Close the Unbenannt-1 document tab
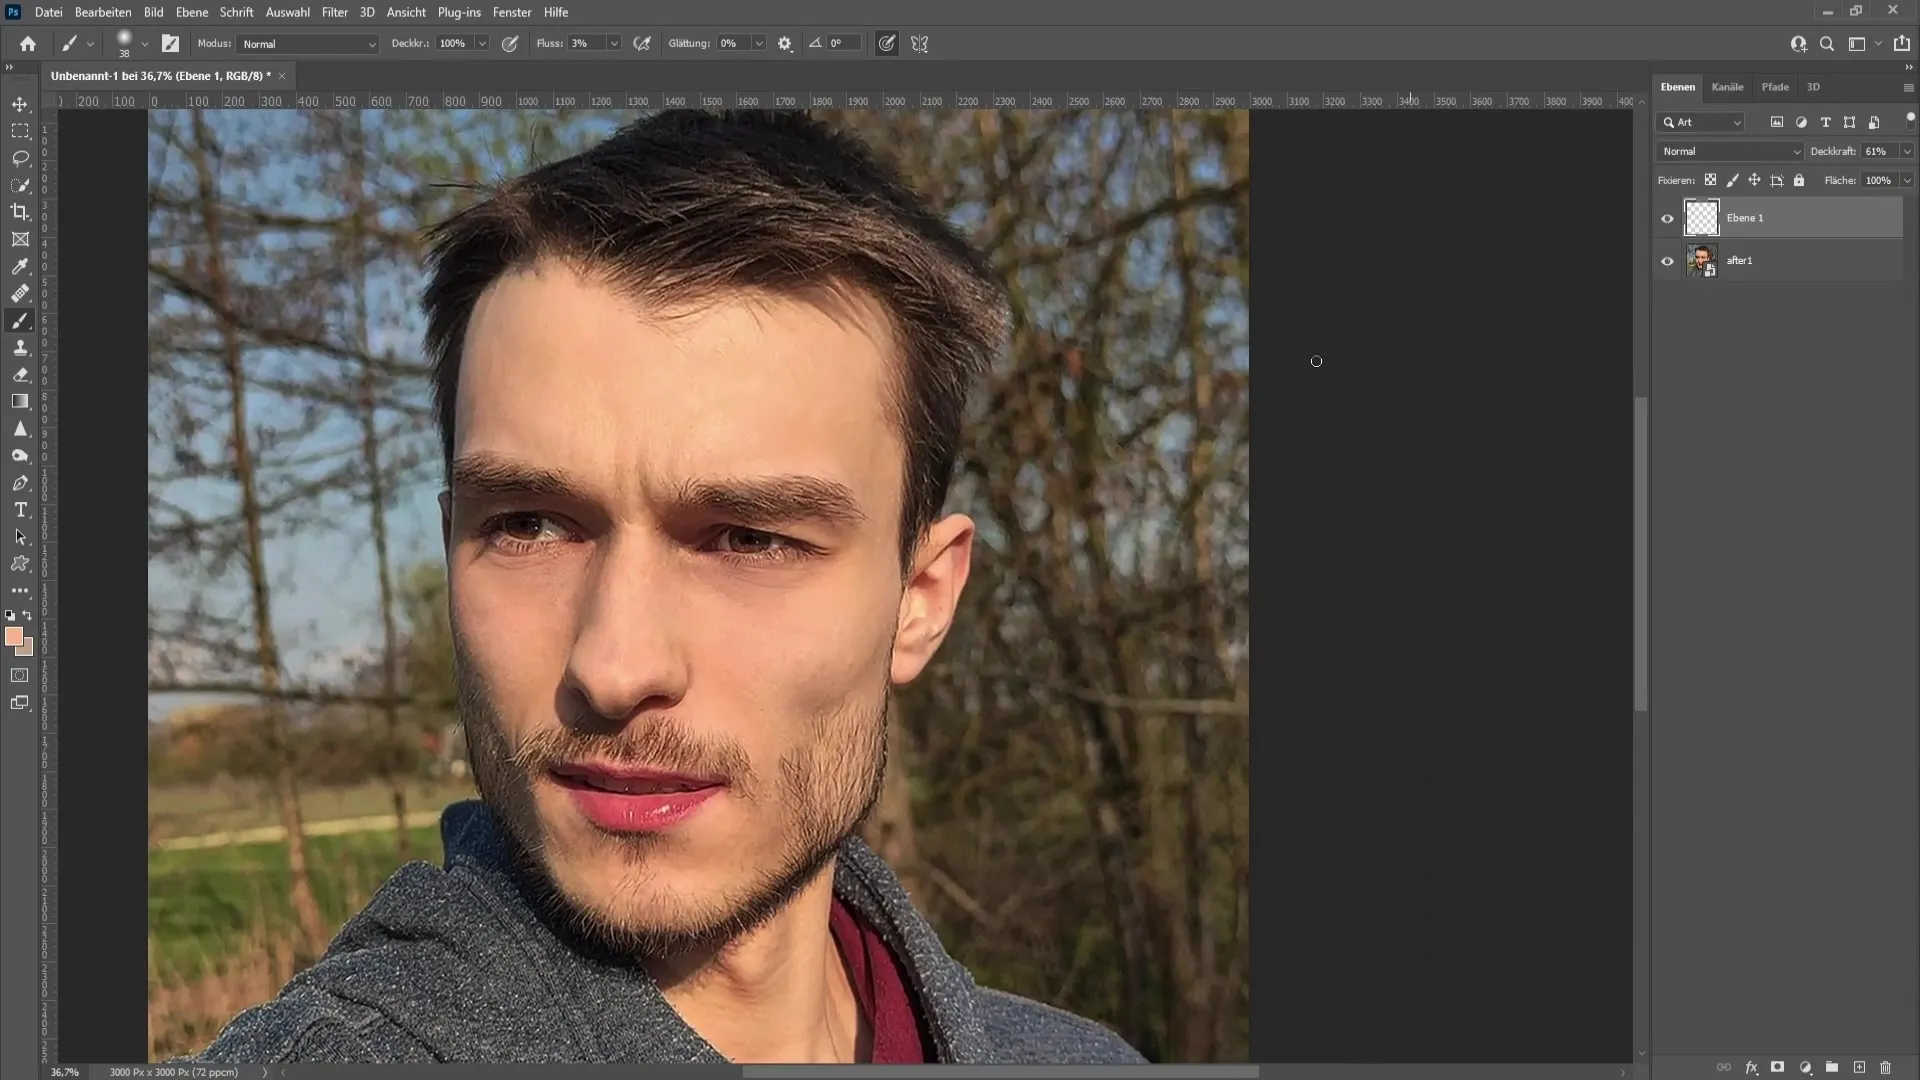 tap(282, 76)
